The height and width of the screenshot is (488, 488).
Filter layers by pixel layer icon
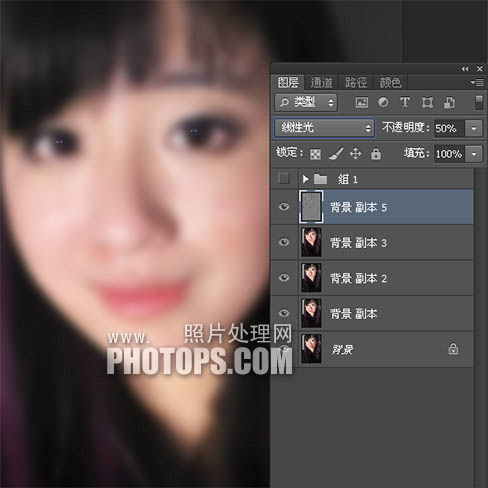pos(362,102)
